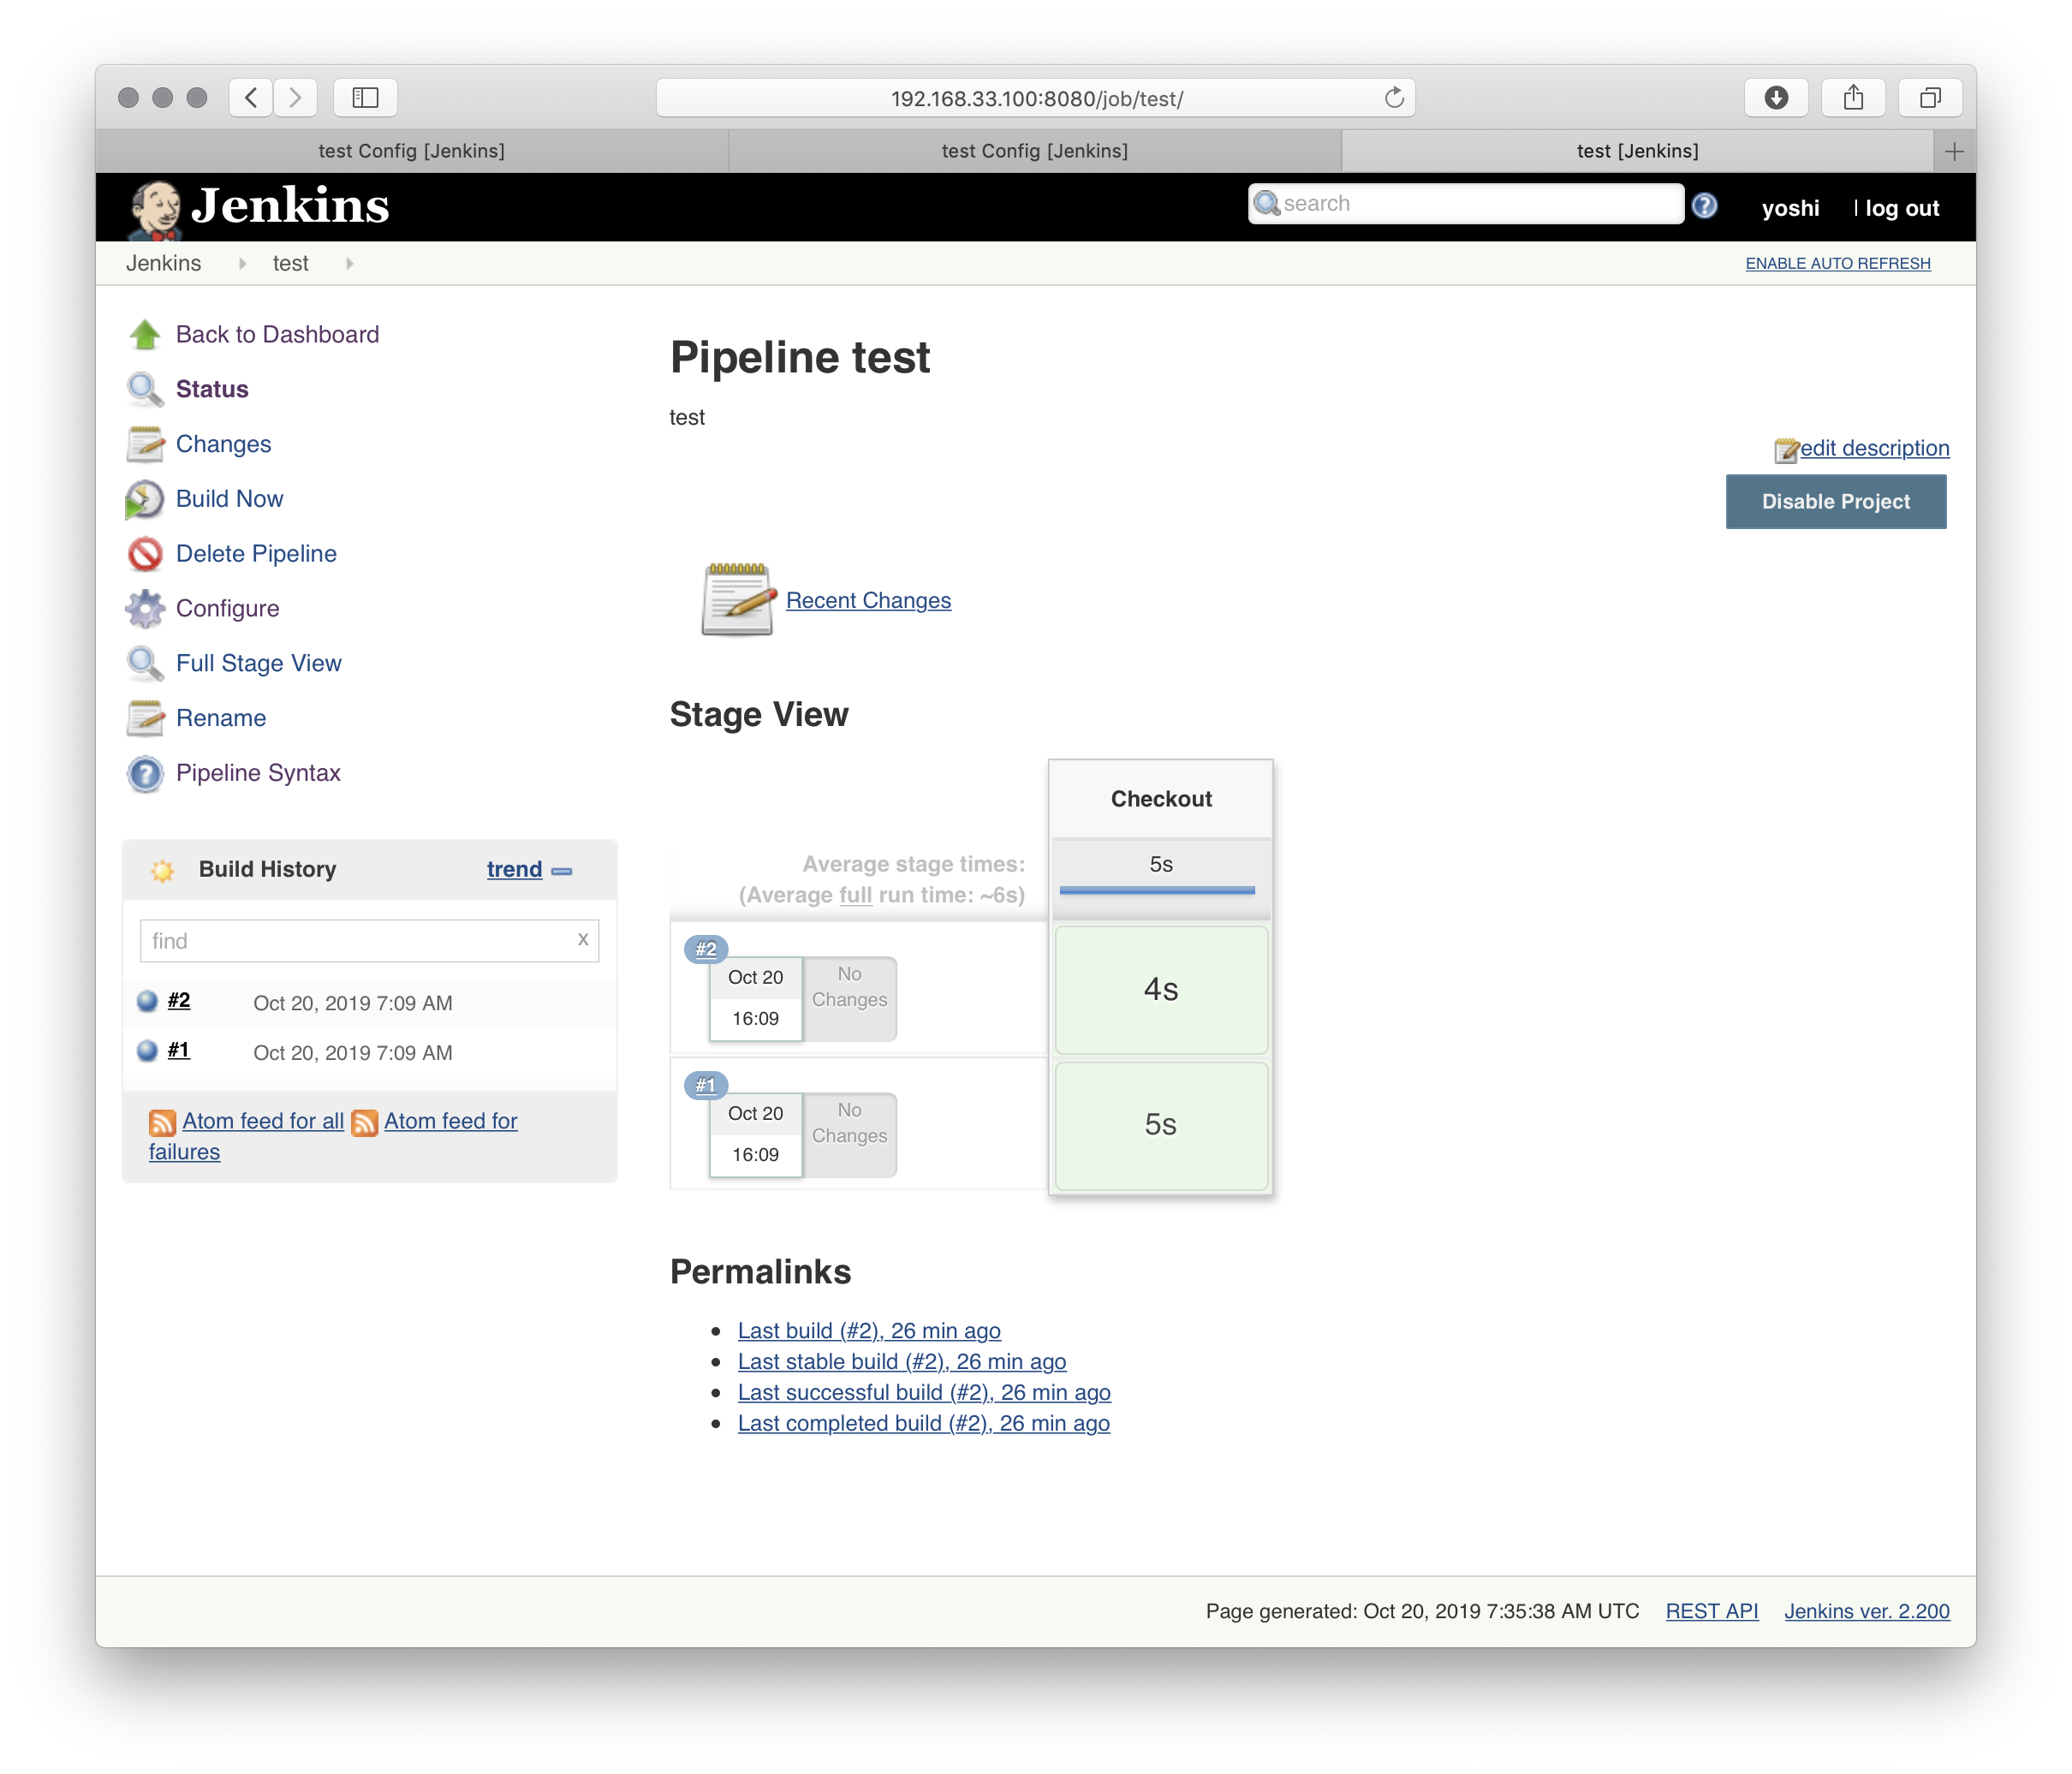Viewport: 2072px width, 1774px height.
Task: Click the RSS icon for Atom feed for all
Action: (162, 1123)
